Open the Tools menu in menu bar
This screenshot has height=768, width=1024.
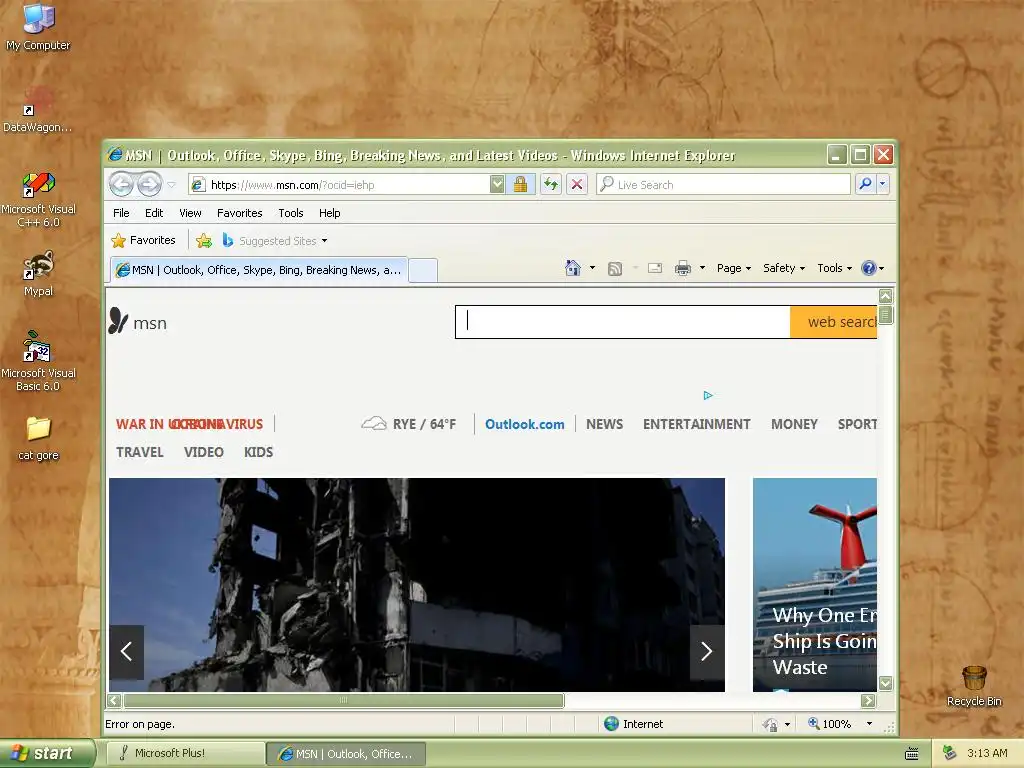[x=291, y=213]
